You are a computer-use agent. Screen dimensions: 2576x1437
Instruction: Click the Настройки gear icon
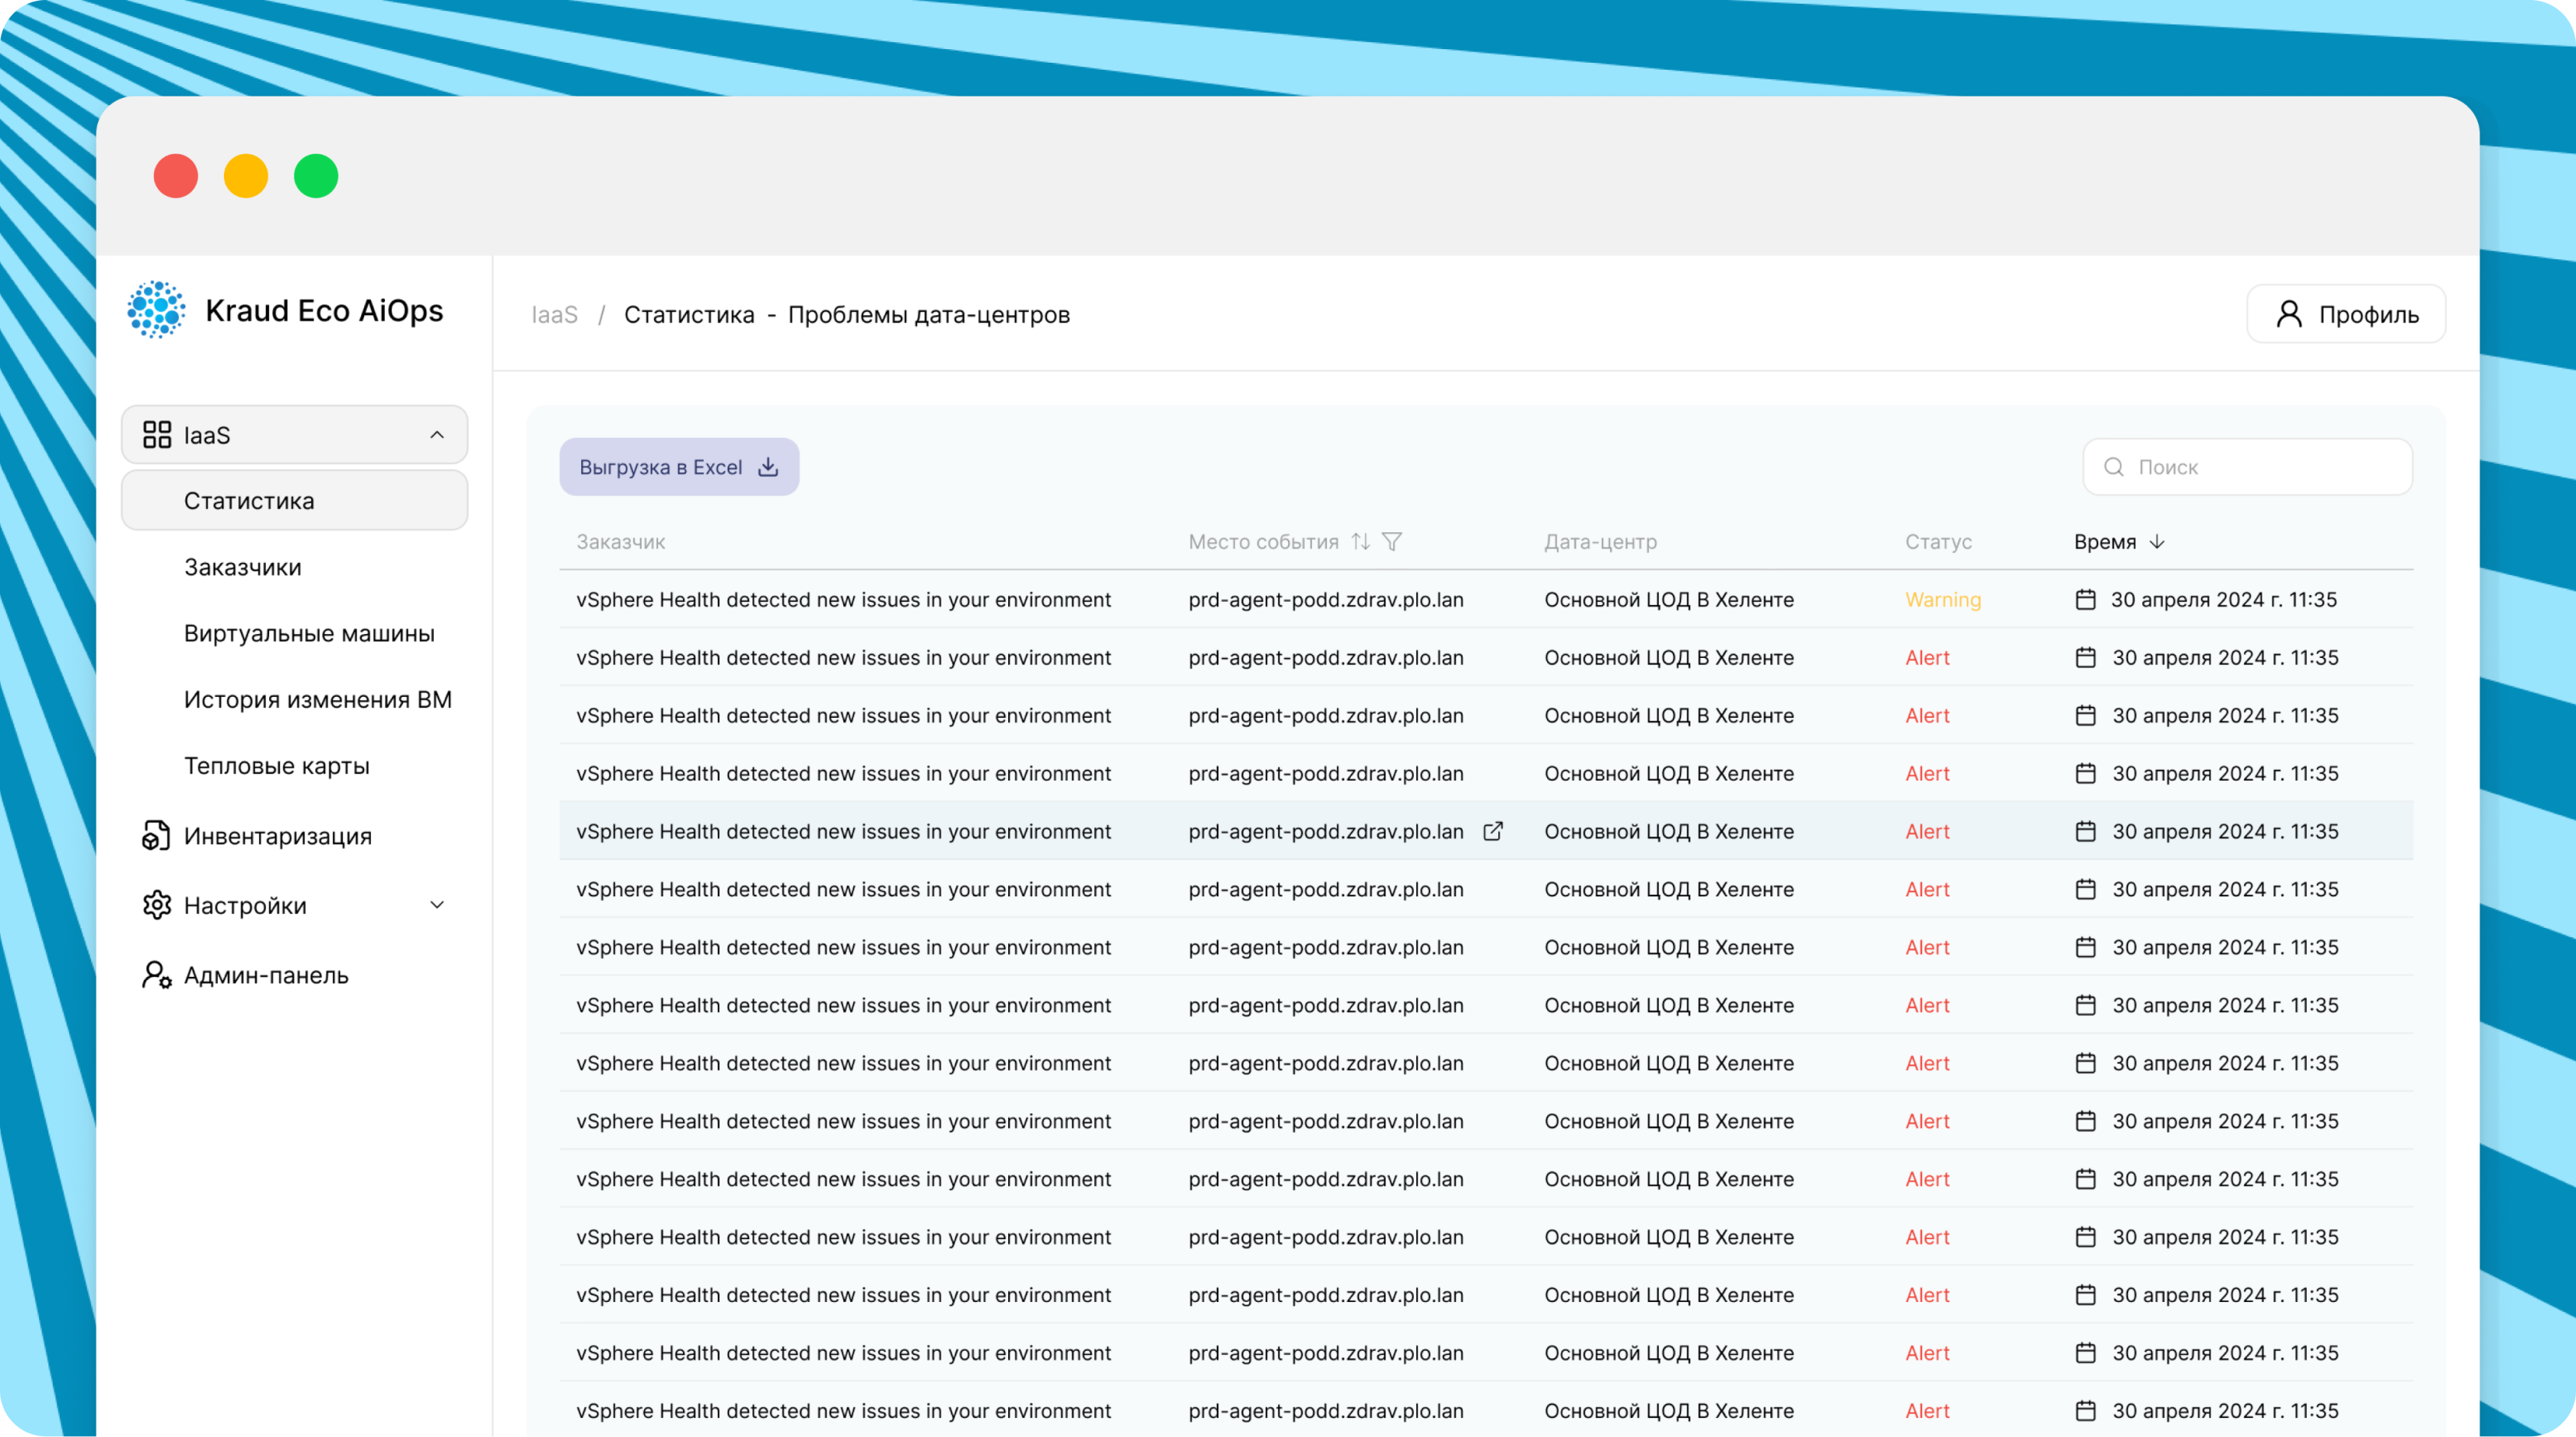click(156, 905)
